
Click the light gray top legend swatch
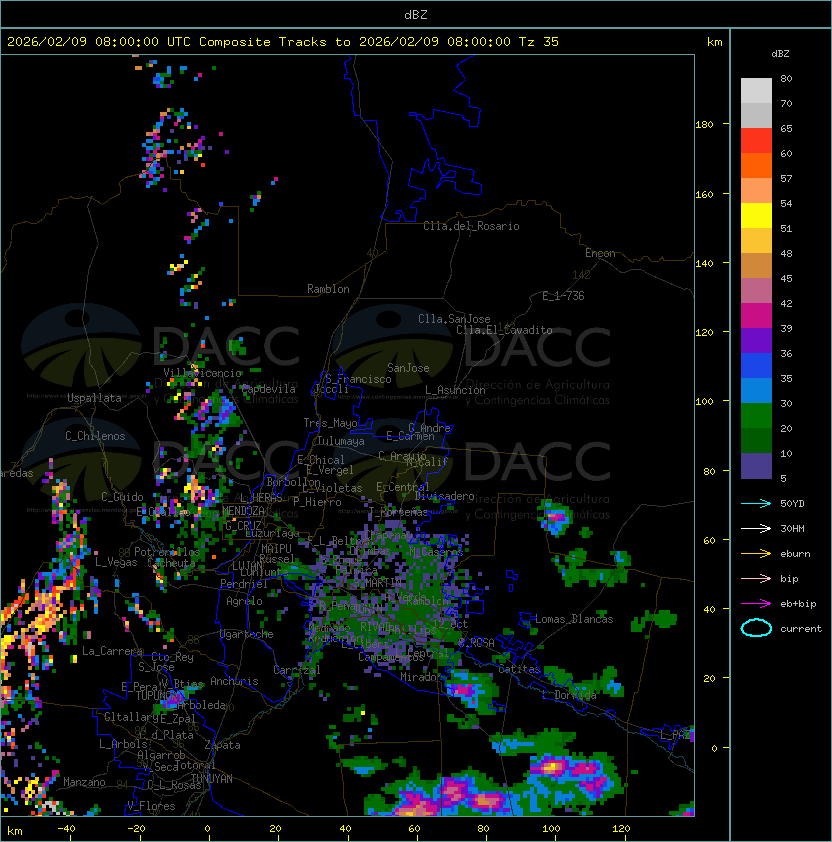pyautogui.click(x=756, y=91)
